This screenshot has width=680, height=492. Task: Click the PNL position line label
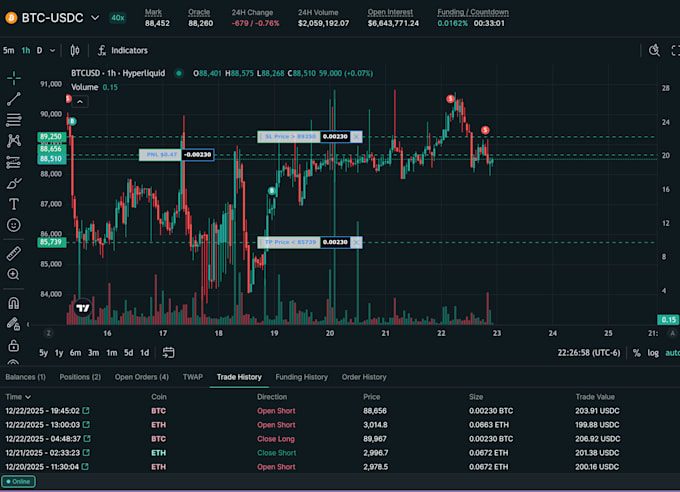160,155
